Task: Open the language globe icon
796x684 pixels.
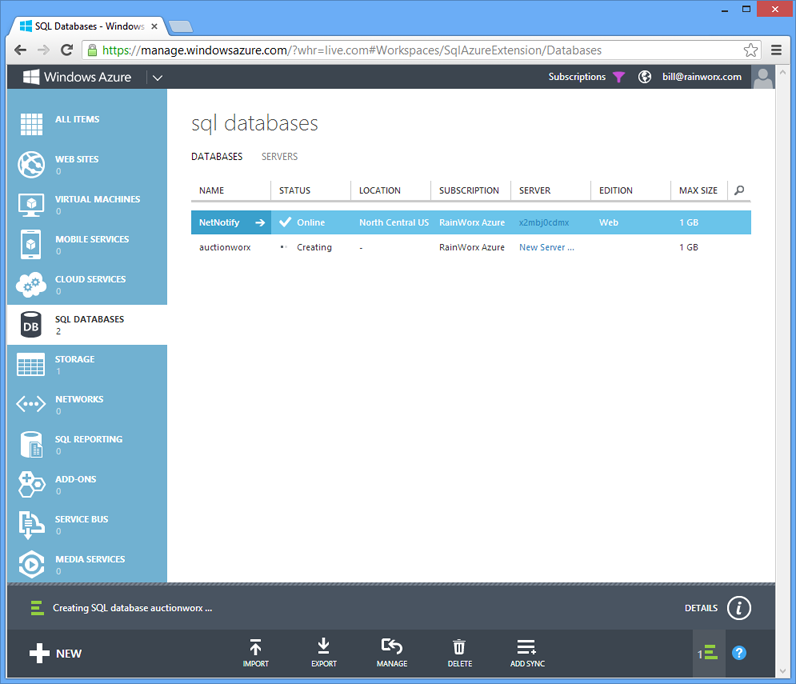Action: pyautogui.click(x=644, y=77)
